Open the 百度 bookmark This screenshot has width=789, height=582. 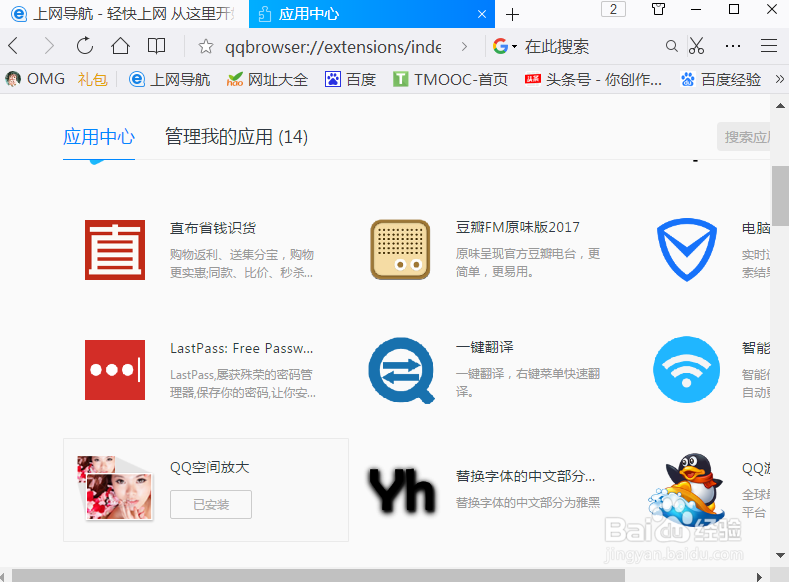[x=350, y=79]
